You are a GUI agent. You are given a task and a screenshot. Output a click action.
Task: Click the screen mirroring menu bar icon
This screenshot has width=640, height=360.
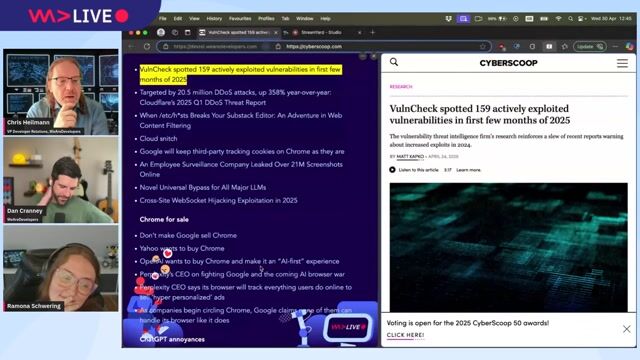point(463,19)
